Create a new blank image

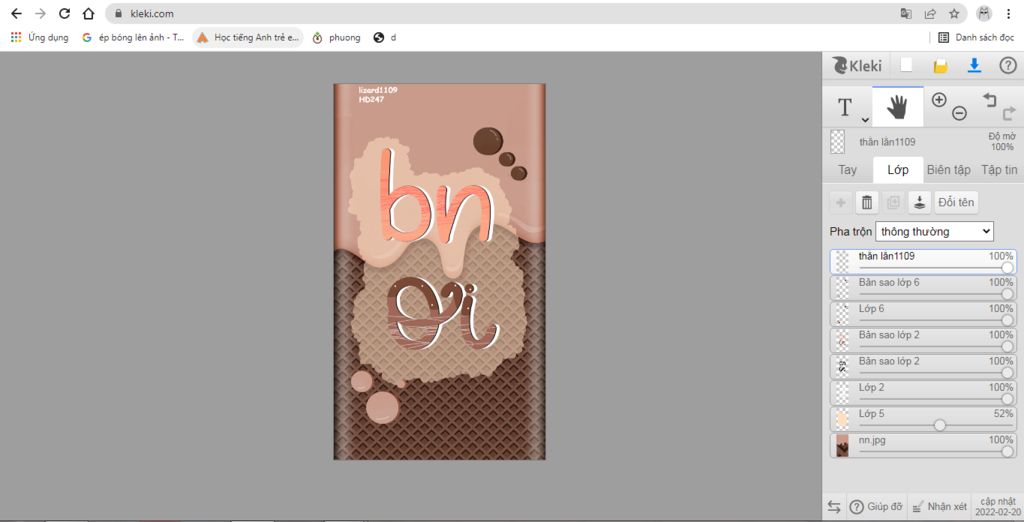(x=906, y=65)
